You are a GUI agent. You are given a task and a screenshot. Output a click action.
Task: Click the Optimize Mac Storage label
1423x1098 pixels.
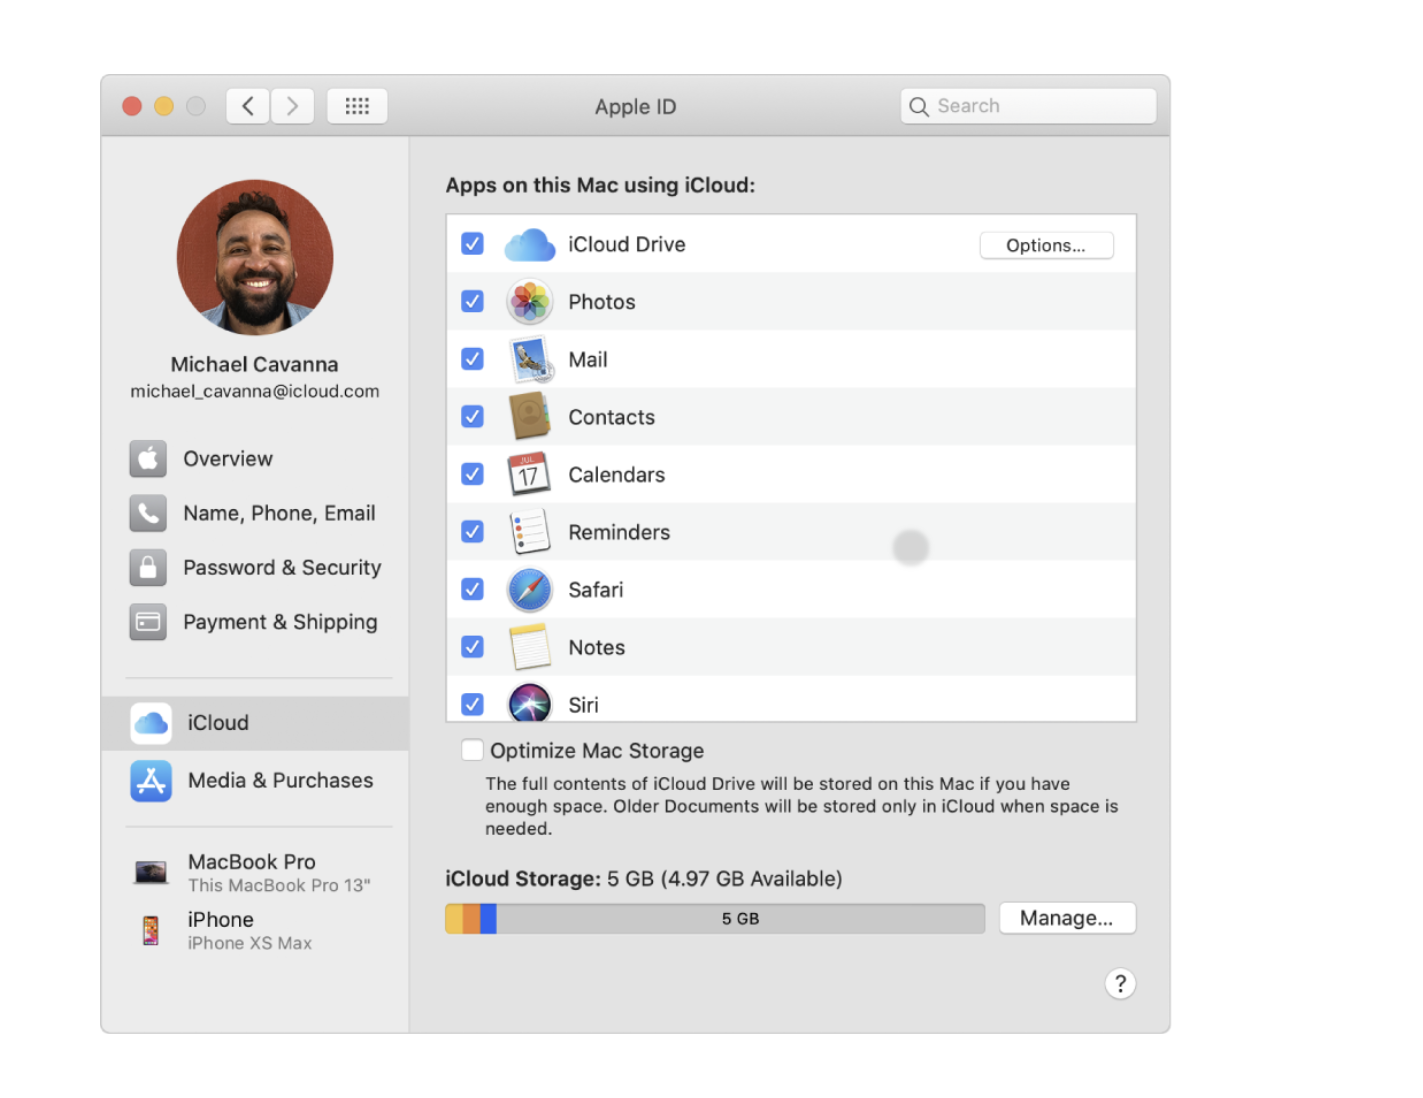coord(597,751)
